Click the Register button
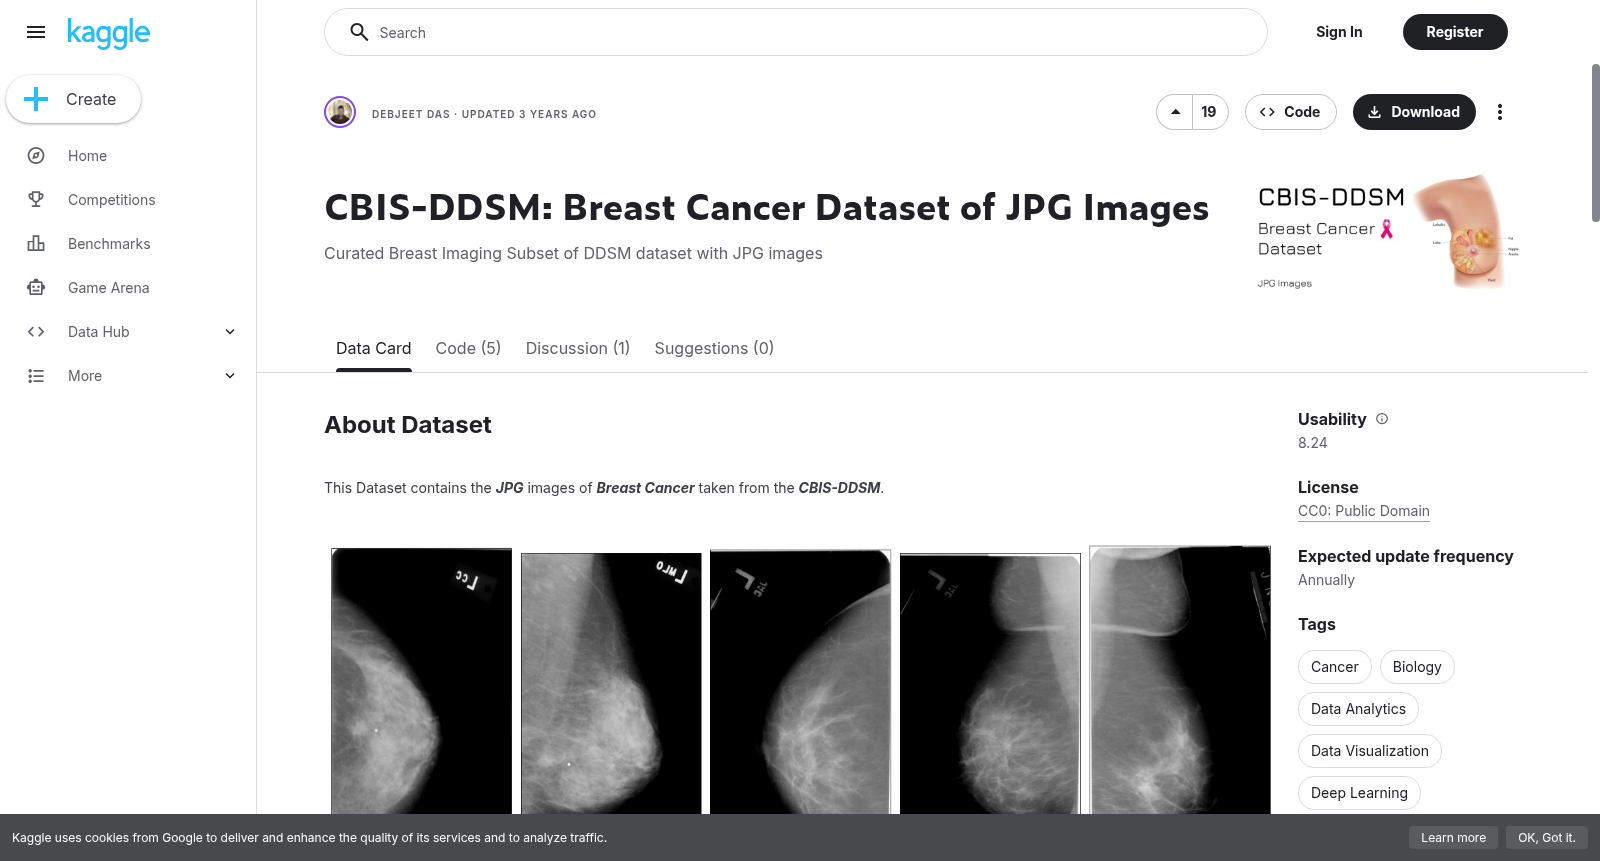The image size is (1600, 861). (1455, 32)
